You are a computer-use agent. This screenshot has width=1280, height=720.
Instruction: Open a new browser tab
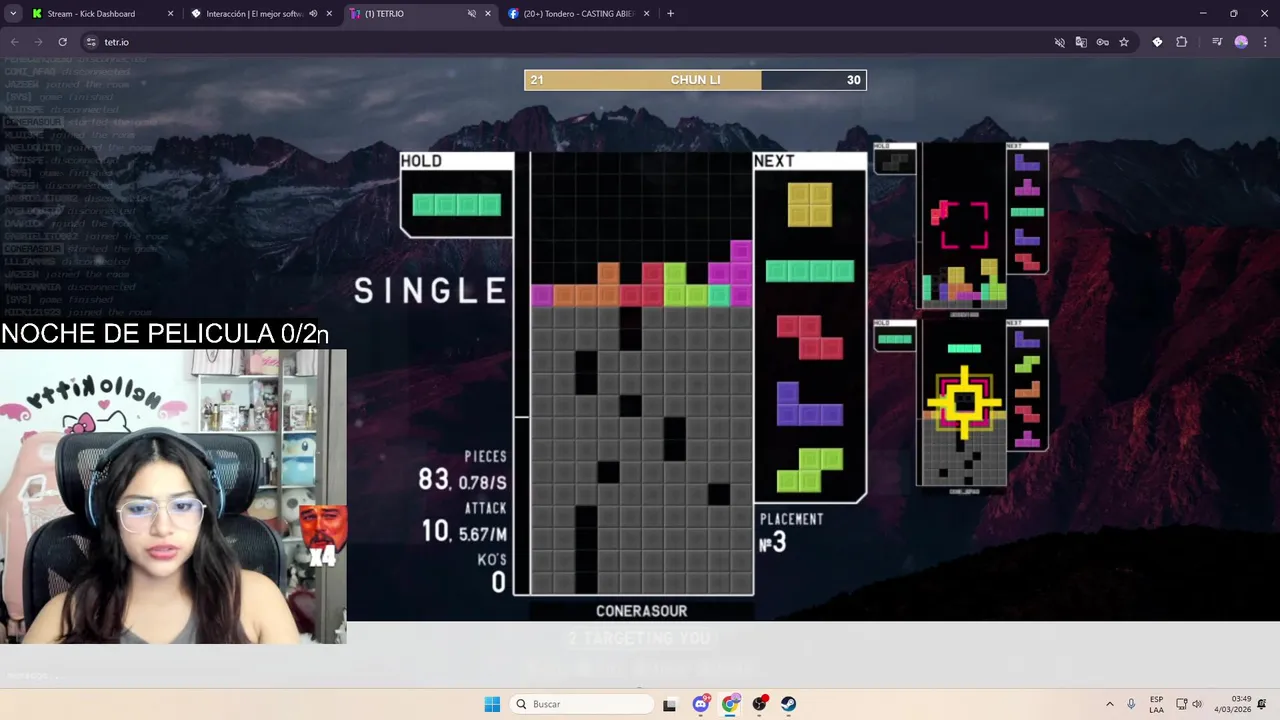click(670, 14)
